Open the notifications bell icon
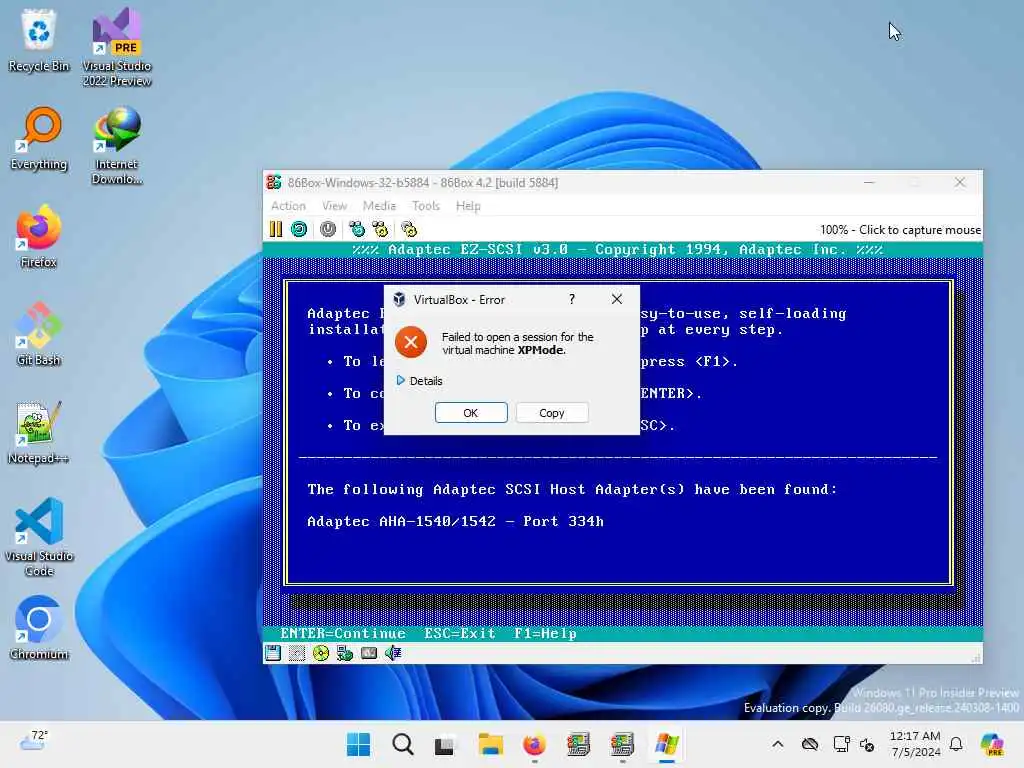Screen dimensions: 1024x768 pyautogui.click(x=956, y=744)
